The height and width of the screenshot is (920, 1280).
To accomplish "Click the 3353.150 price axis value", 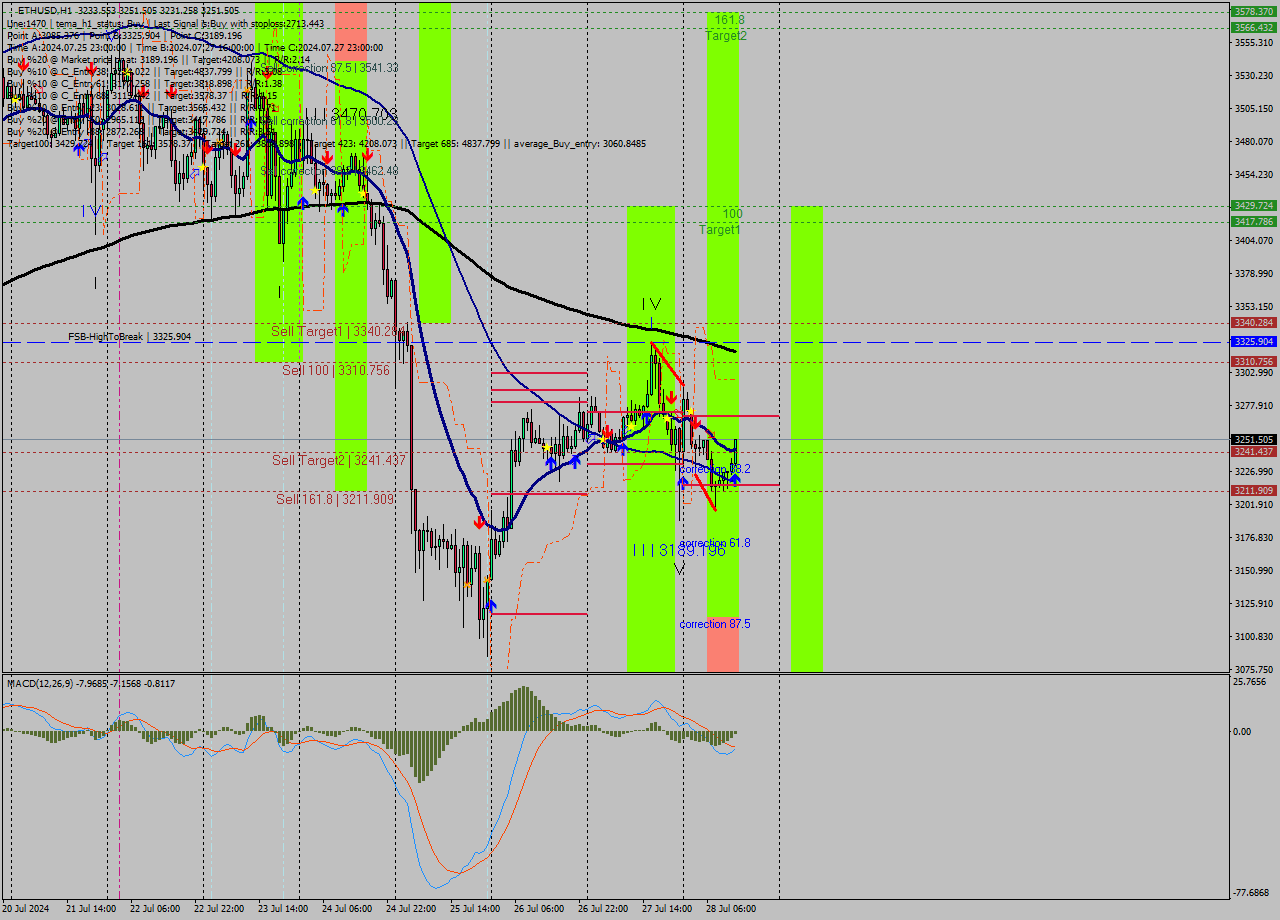I will (1253, 306).
